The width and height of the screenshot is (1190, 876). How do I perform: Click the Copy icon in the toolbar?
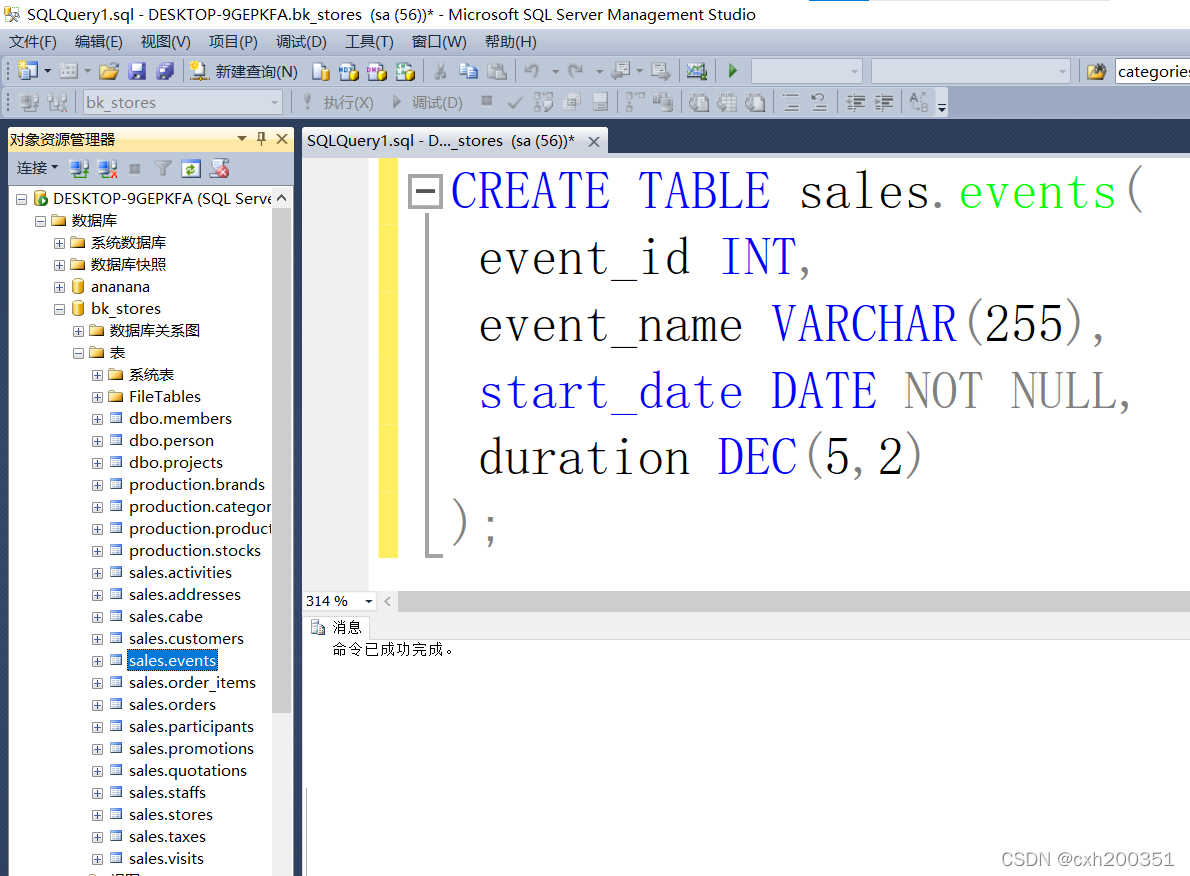[468, 71]
